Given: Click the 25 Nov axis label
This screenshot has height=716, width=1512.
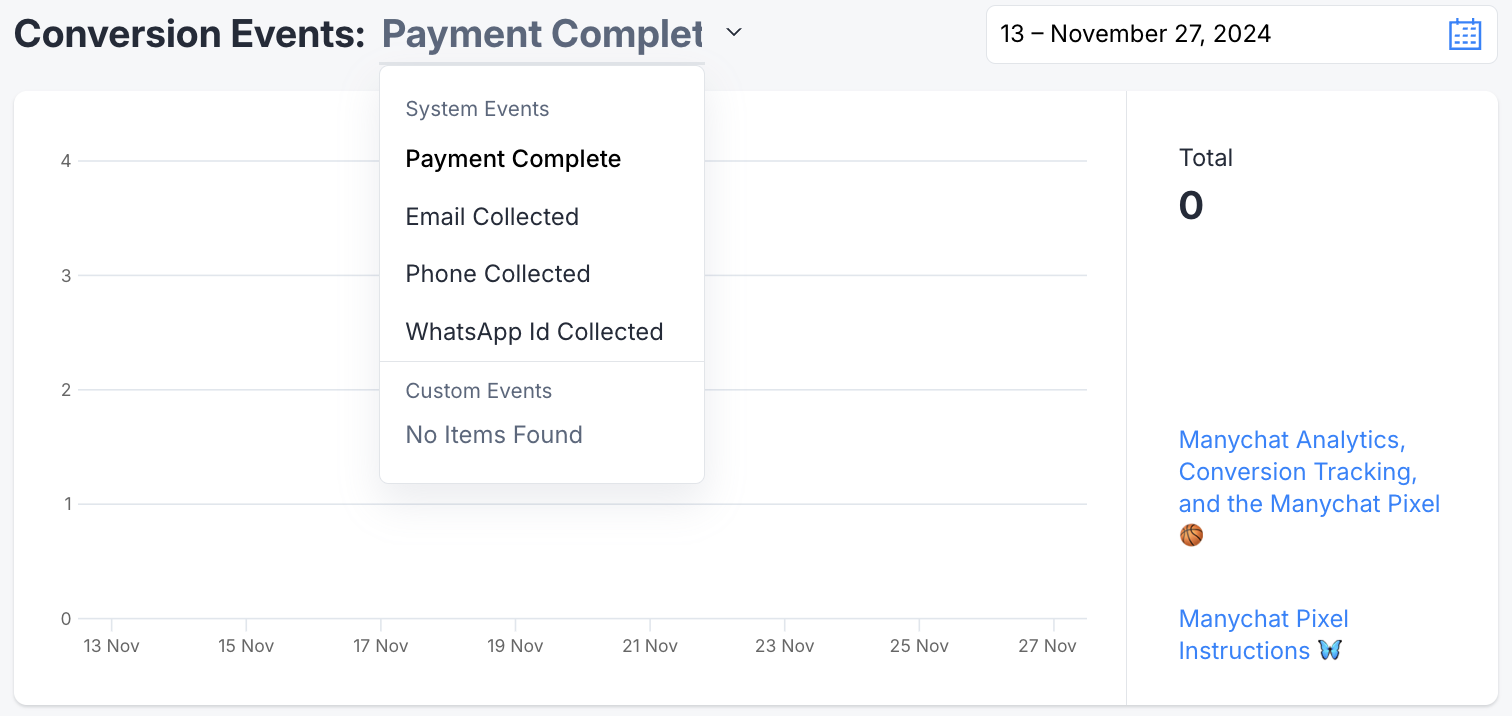Looking at the screenshot, I should click(x=919, y=646).
